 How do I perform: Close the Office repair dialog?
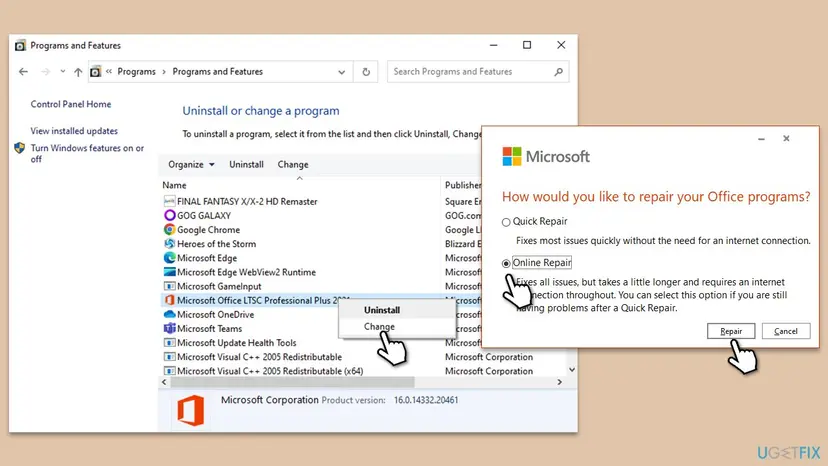[786, 138]
